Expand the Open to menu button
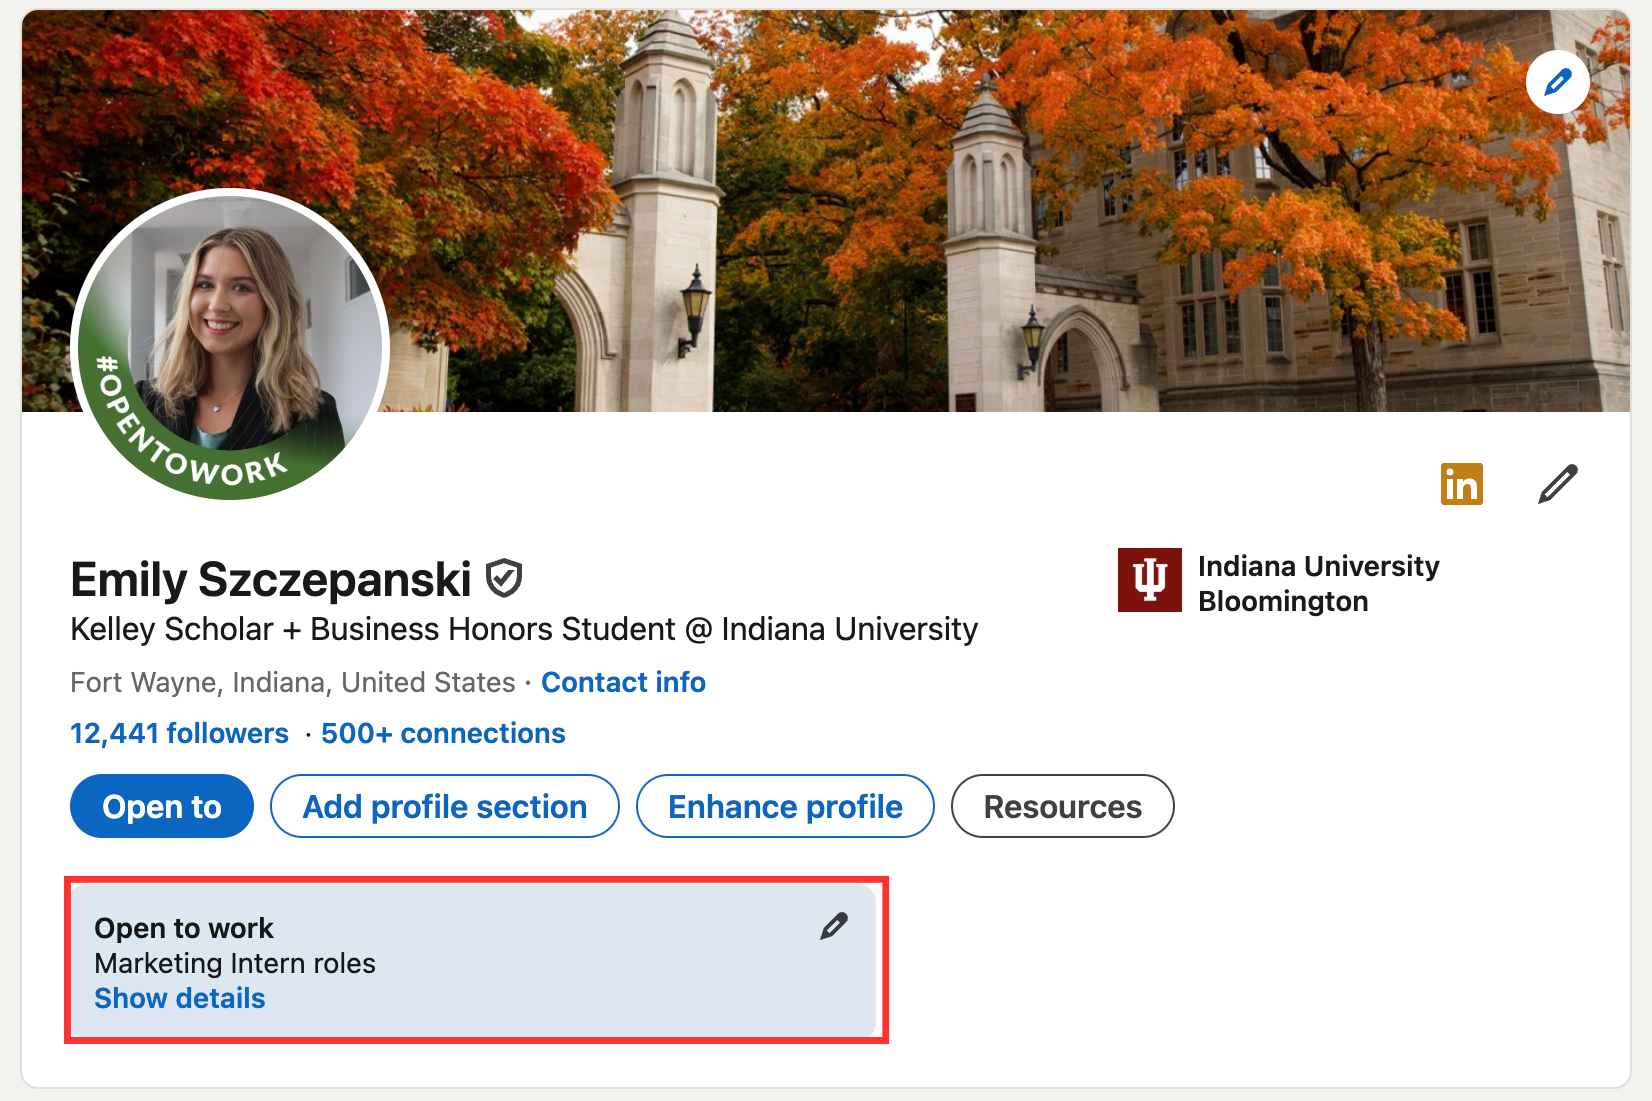1652x1101 pixels. 162,806
